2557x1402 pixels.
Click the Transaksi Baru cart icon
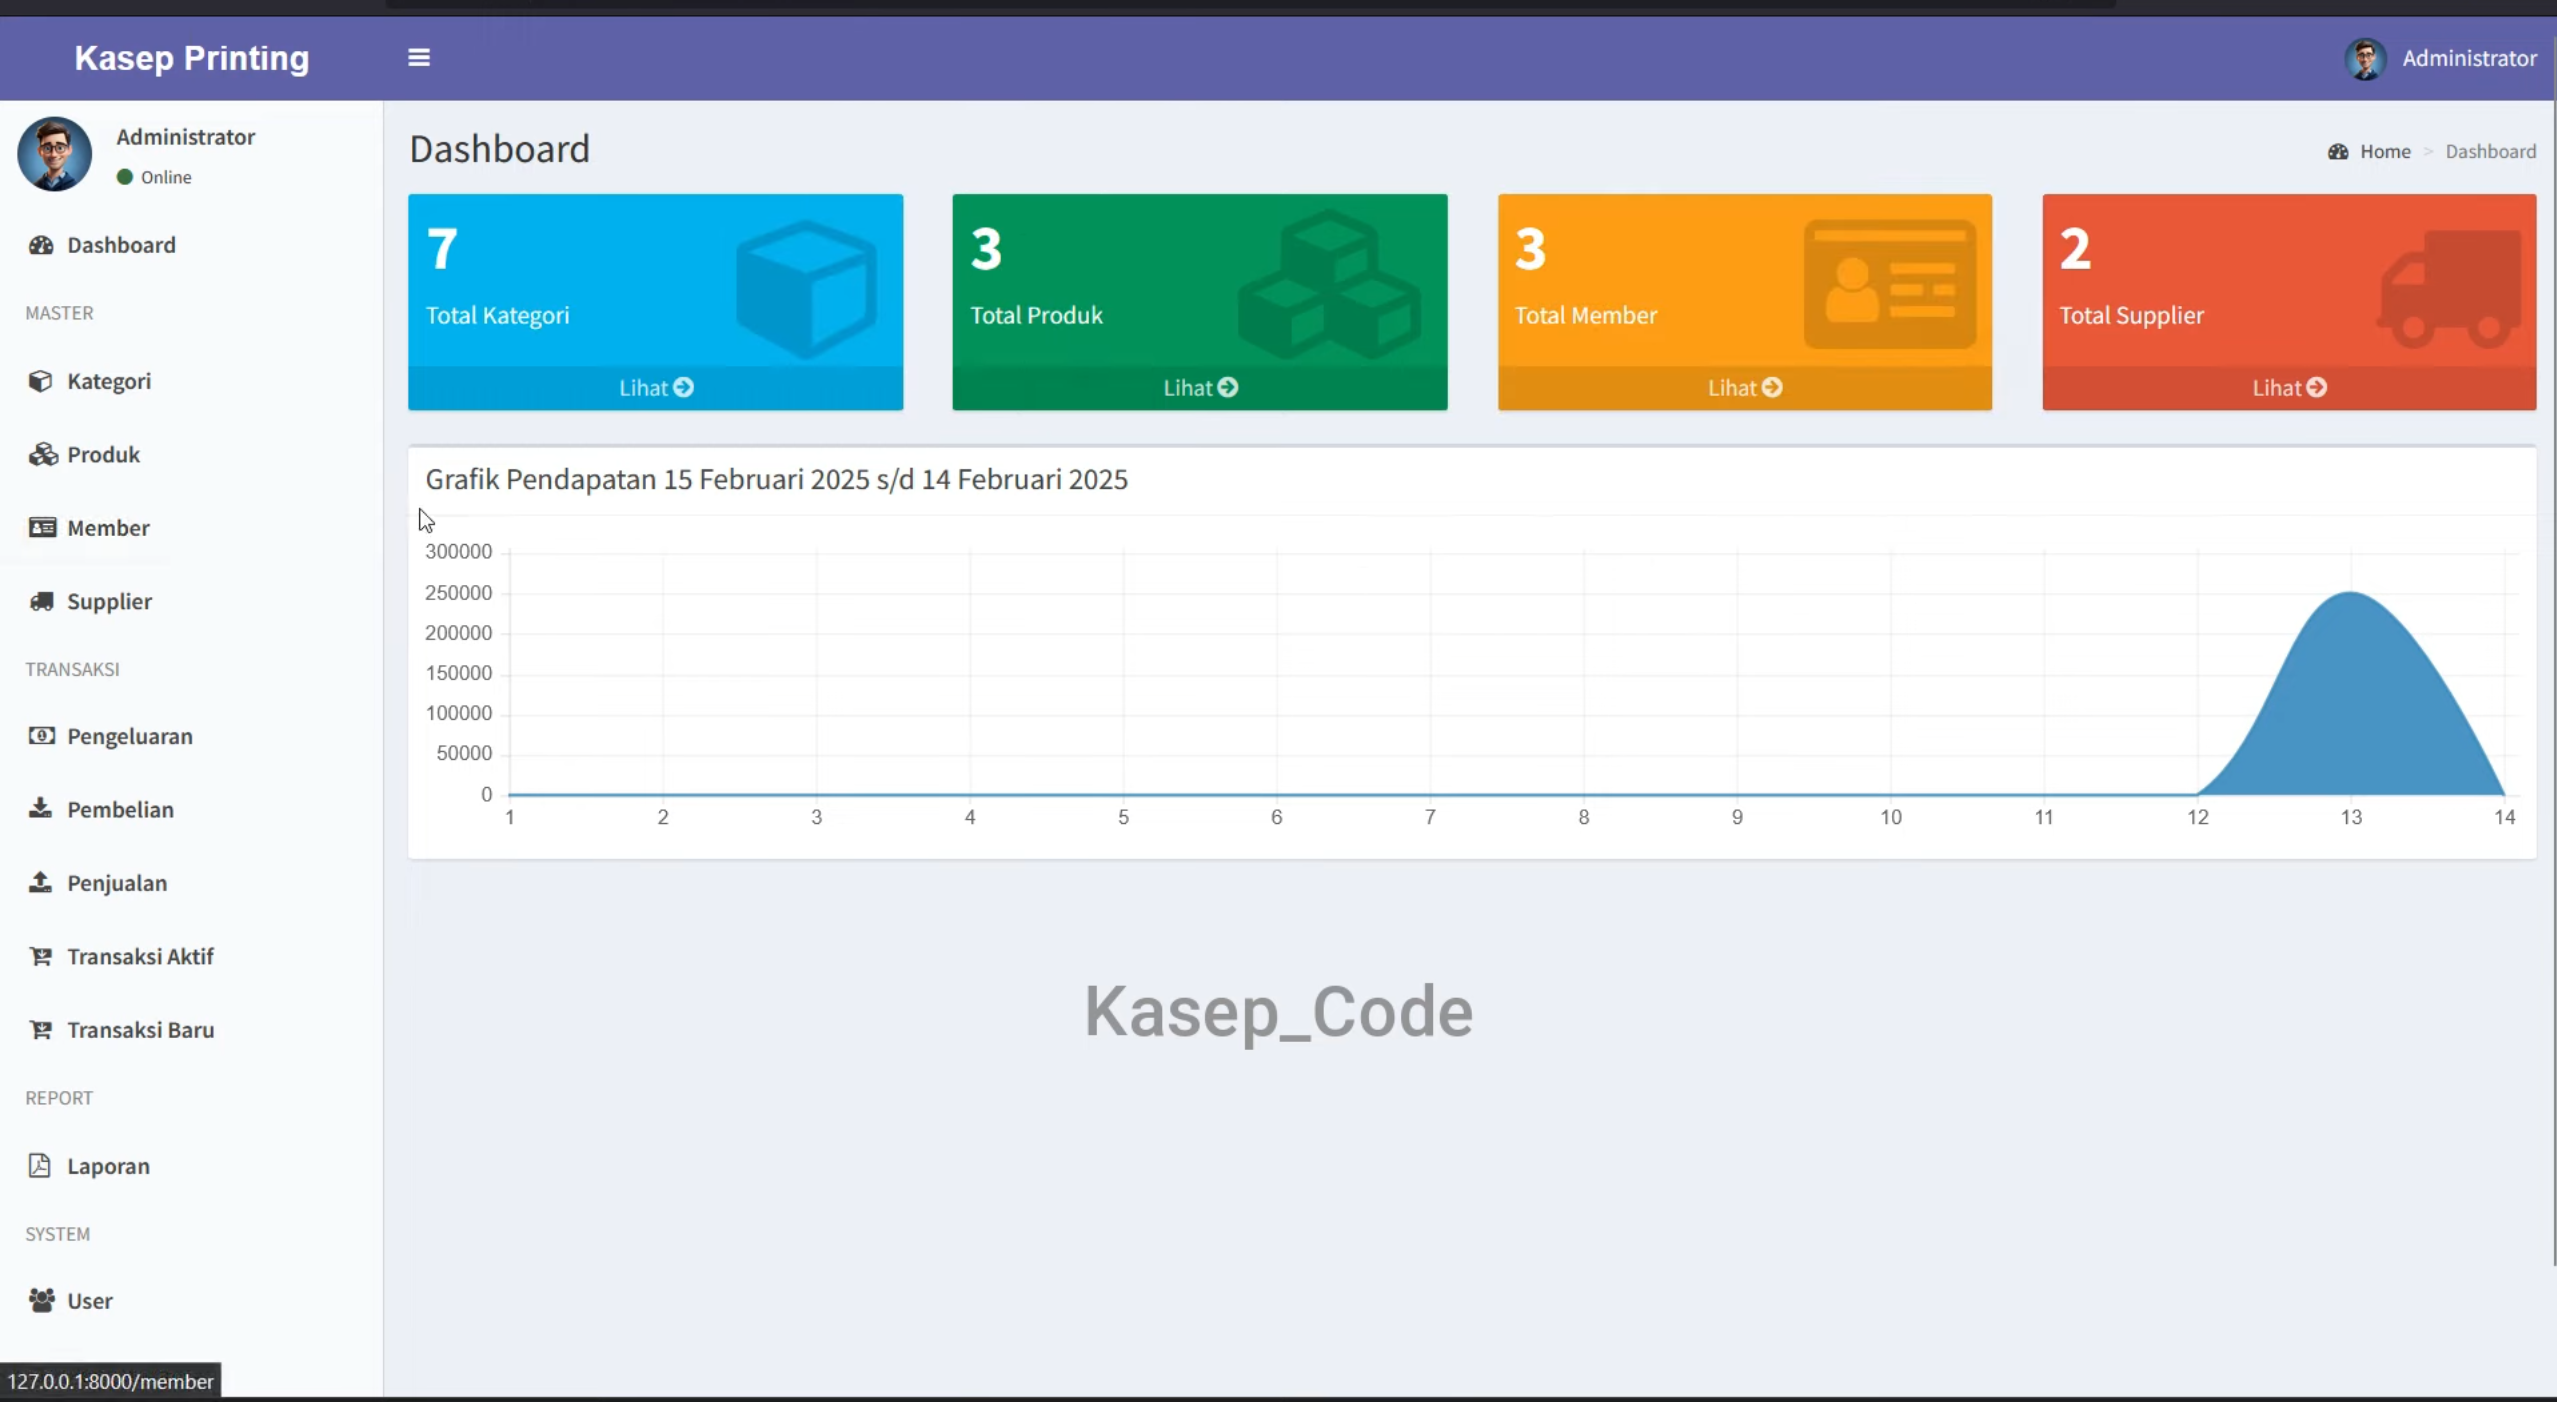point(41,1029)
